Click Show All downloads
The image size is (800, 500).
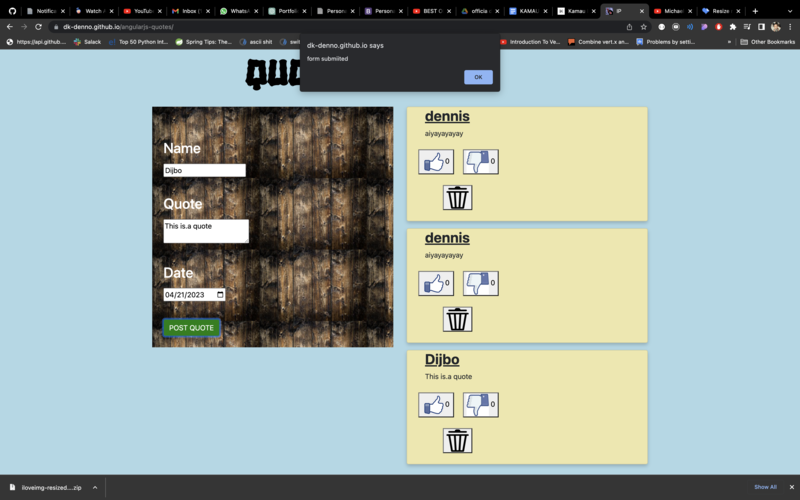[x=765, y=487]
